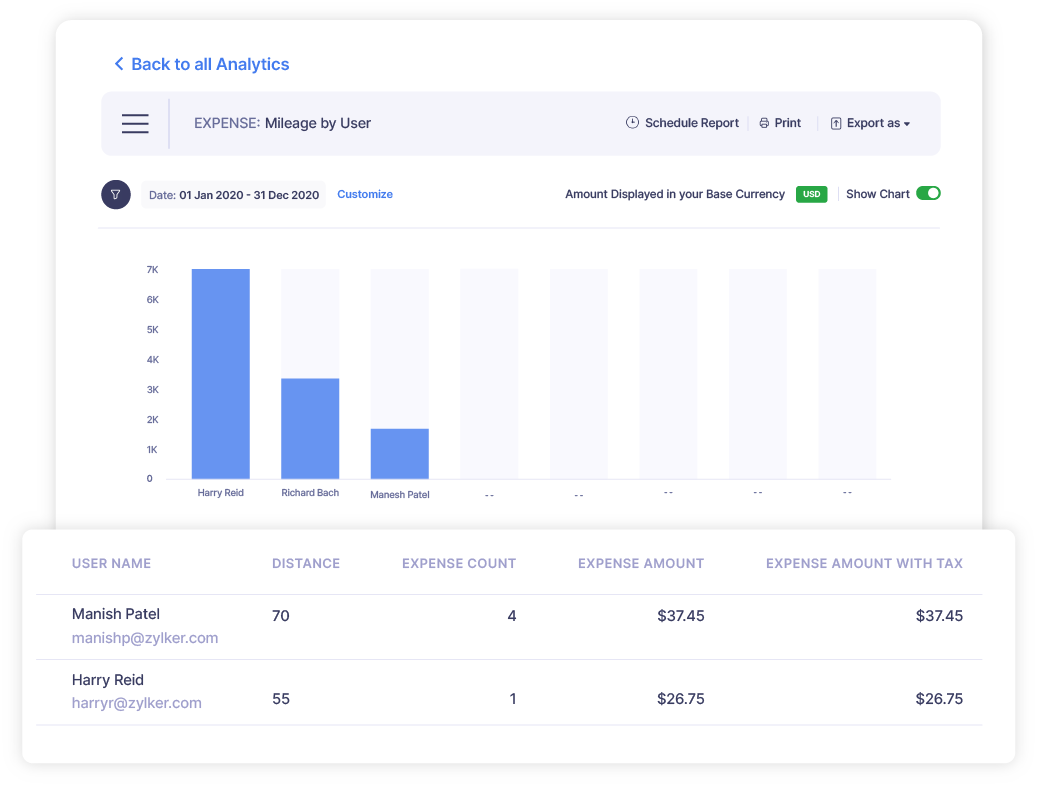Click the USD currency badge
1037x786 pixels.
810,194
